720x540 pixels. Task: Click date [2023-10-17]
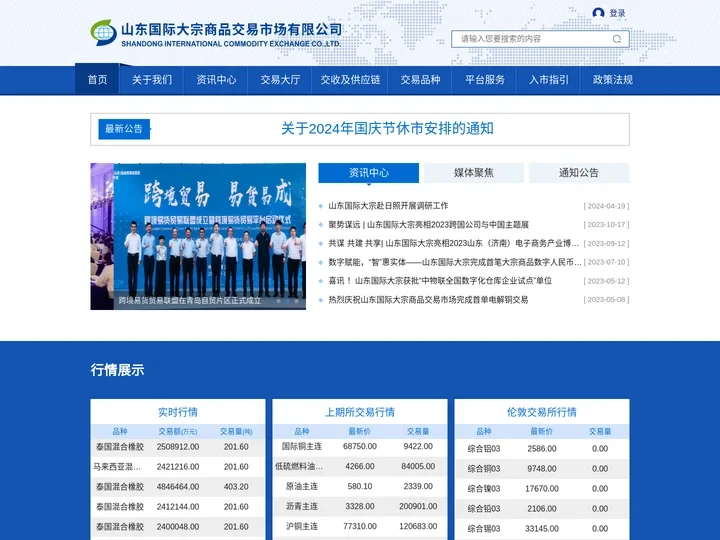click(606, 225)
